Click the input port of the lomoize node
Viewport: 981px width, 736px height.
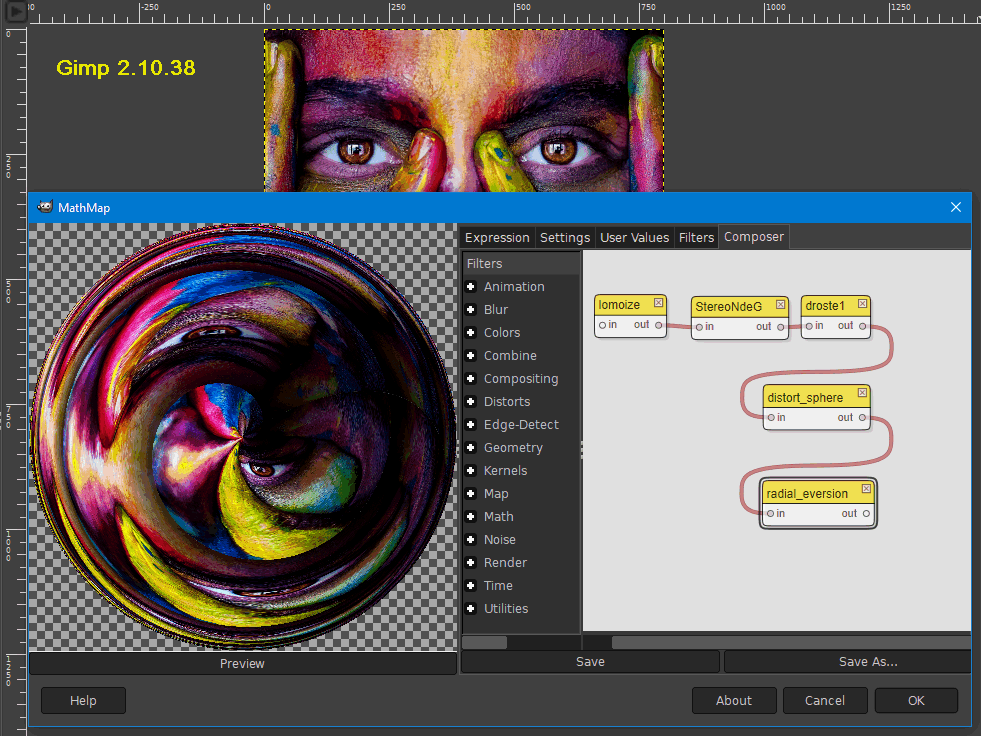(602, 325)
